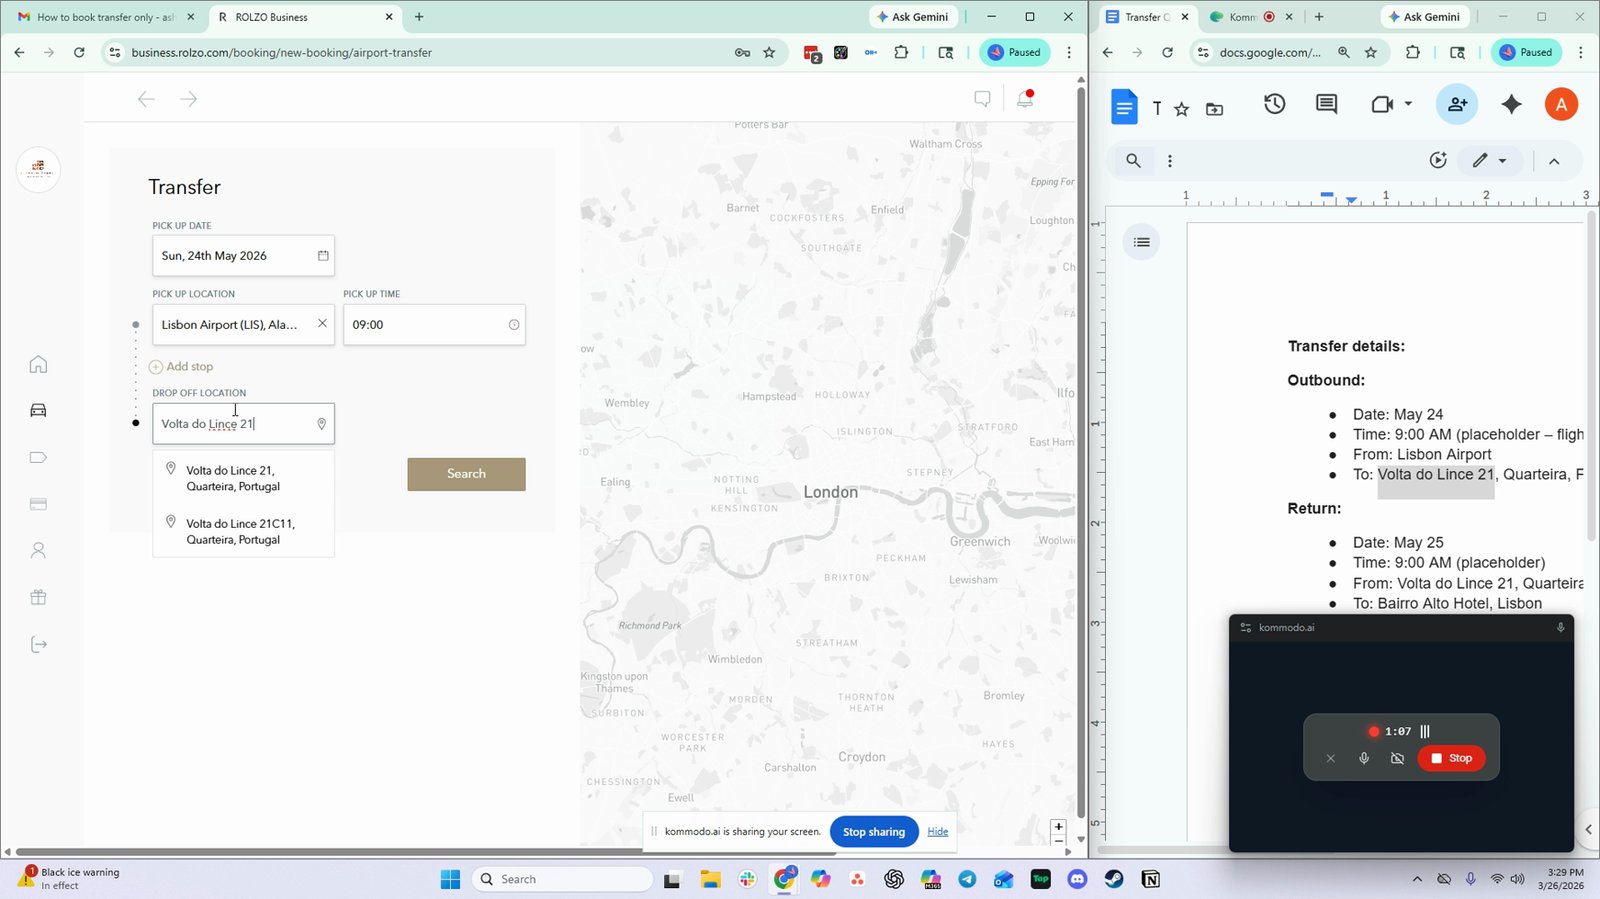
Task: Show the document outline in Google Docs
Action: tap(1142, 242)
